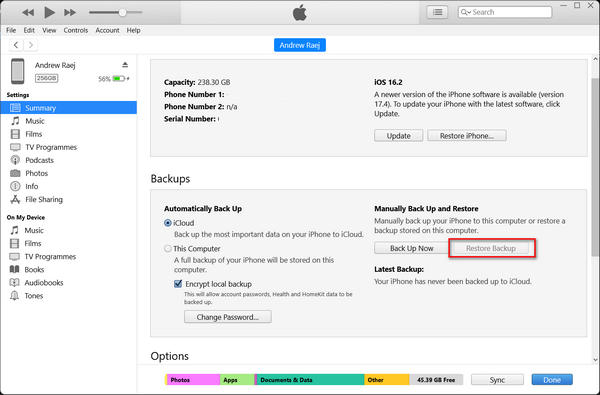600x395 pixels.
Task: Select the iCloud backup radio button
Action: point(168,223)
